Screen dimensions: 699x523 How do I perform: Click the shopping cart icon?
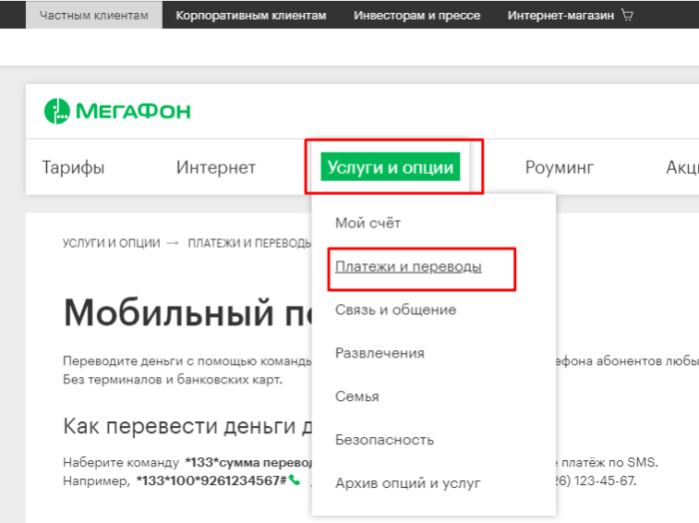click(x=627, y=16)
